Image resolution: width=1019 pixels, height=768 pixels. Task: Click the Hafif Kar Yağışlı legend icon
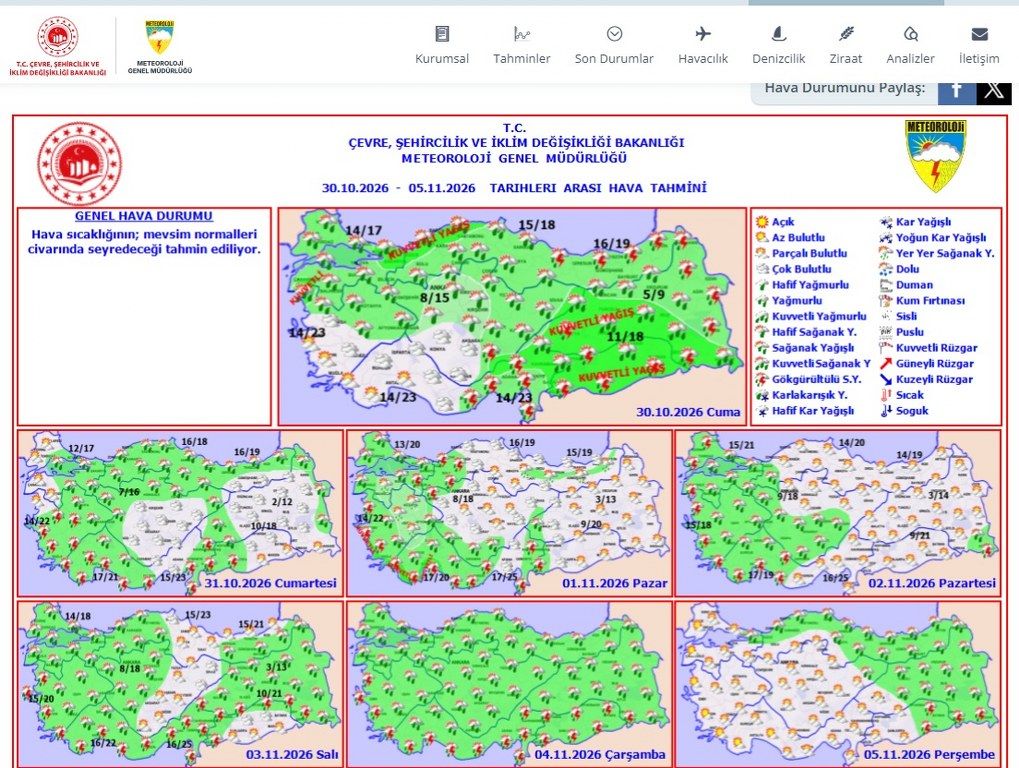tap(762, 411)
